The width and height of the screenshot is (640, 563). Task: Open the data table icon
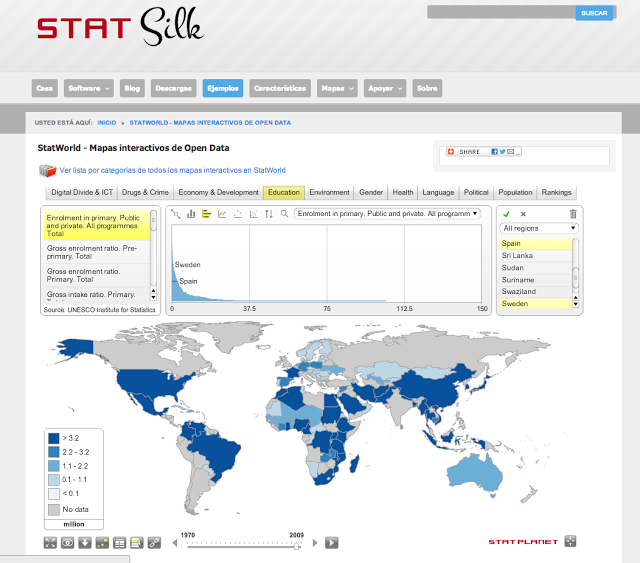(x=120, y=543)
